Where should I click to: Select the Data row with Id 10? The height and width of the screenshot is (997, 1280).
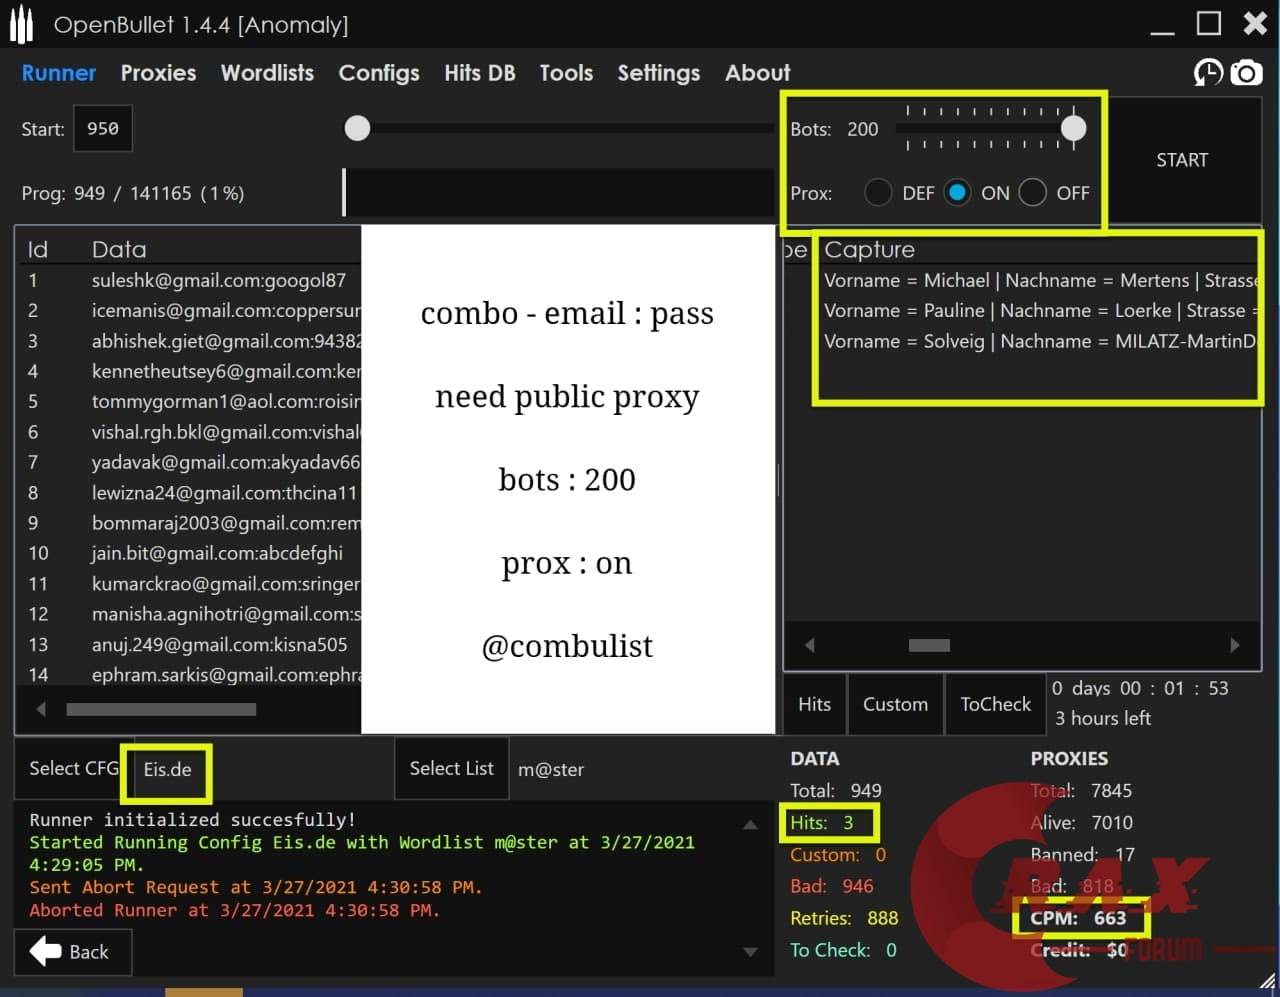[190, 553]
